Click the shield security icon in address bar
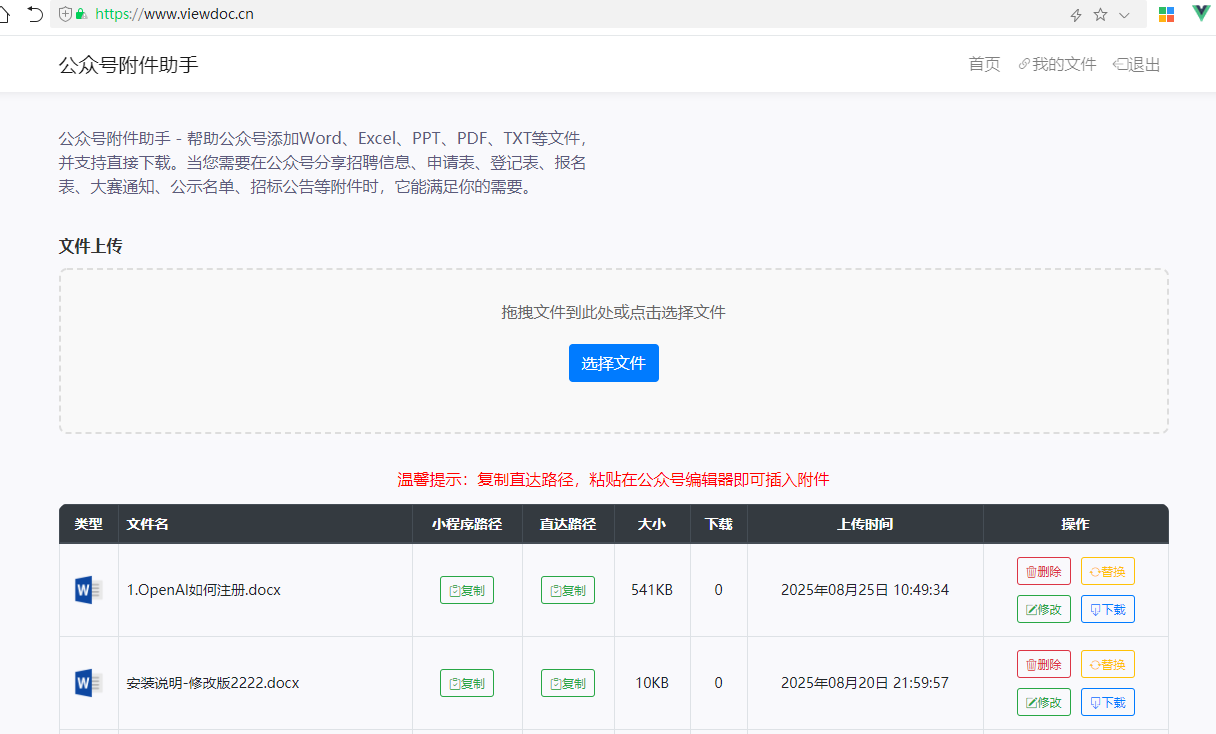 pyautogui.click(x=66, y=14)
